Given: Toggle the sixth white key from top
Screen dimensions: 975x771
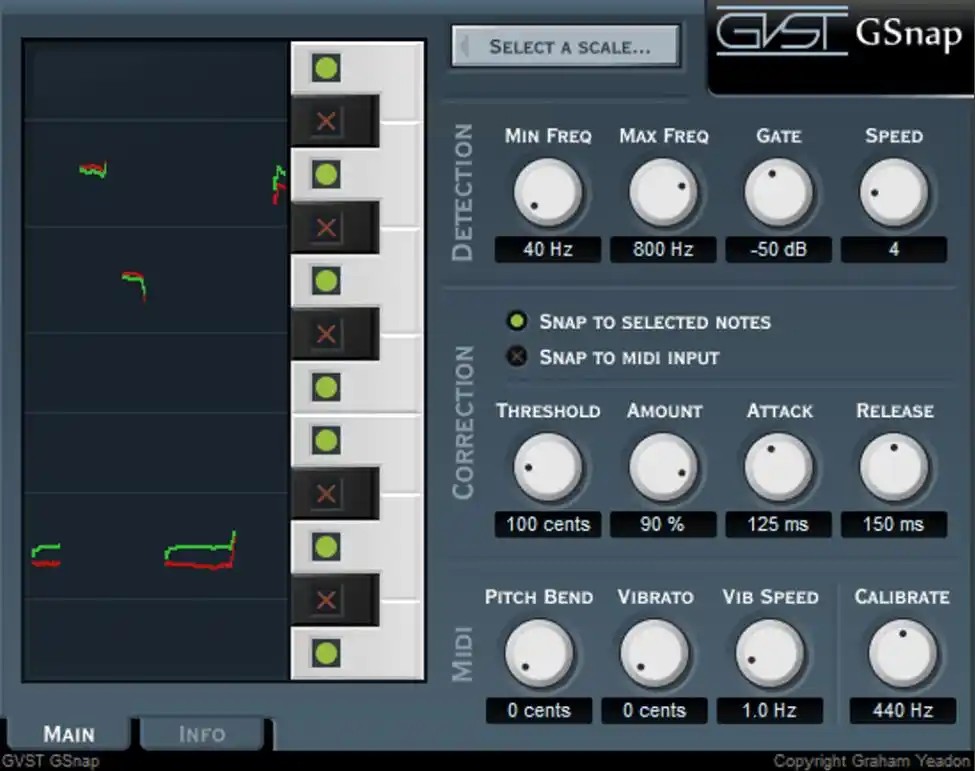Looking at the screenshot, I should point(326,547).
